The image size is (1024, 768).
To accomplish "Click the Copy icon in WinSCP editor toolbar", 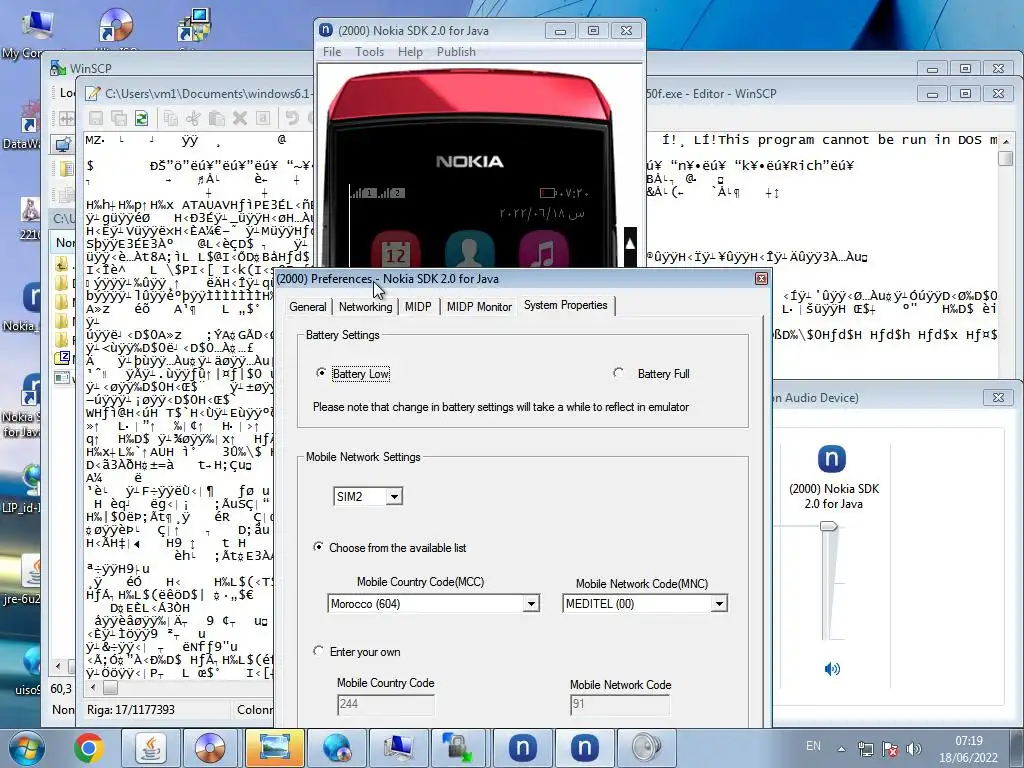I will tap(171, 118).
